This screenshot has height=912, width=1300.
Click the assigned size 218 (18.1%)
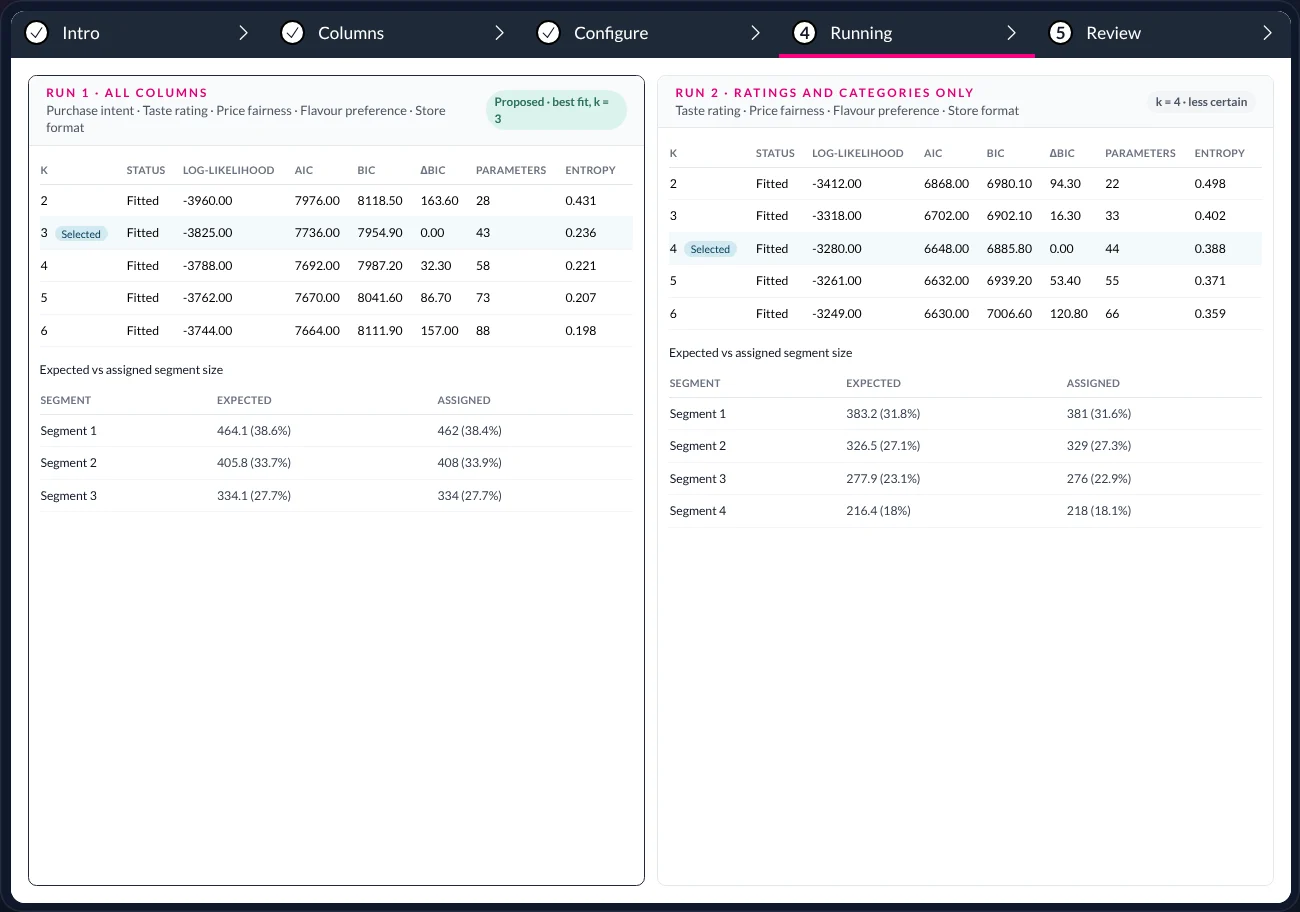(x=1099, y=511)
